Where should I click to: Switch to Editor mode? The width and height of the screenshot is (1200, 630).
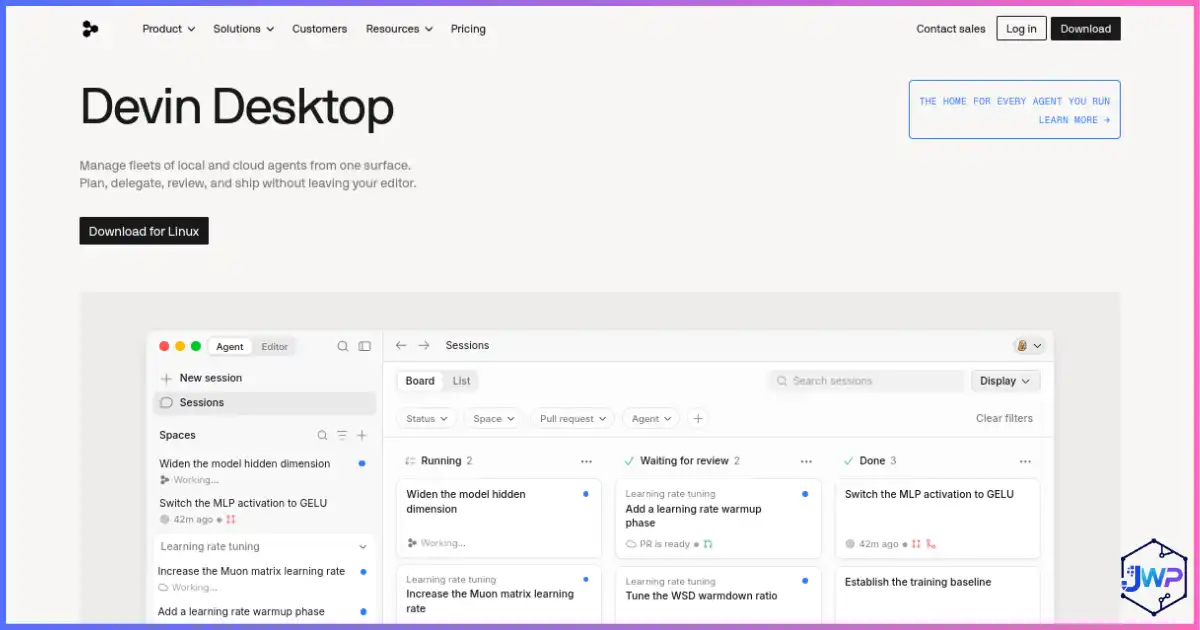(x=274, y=347)
